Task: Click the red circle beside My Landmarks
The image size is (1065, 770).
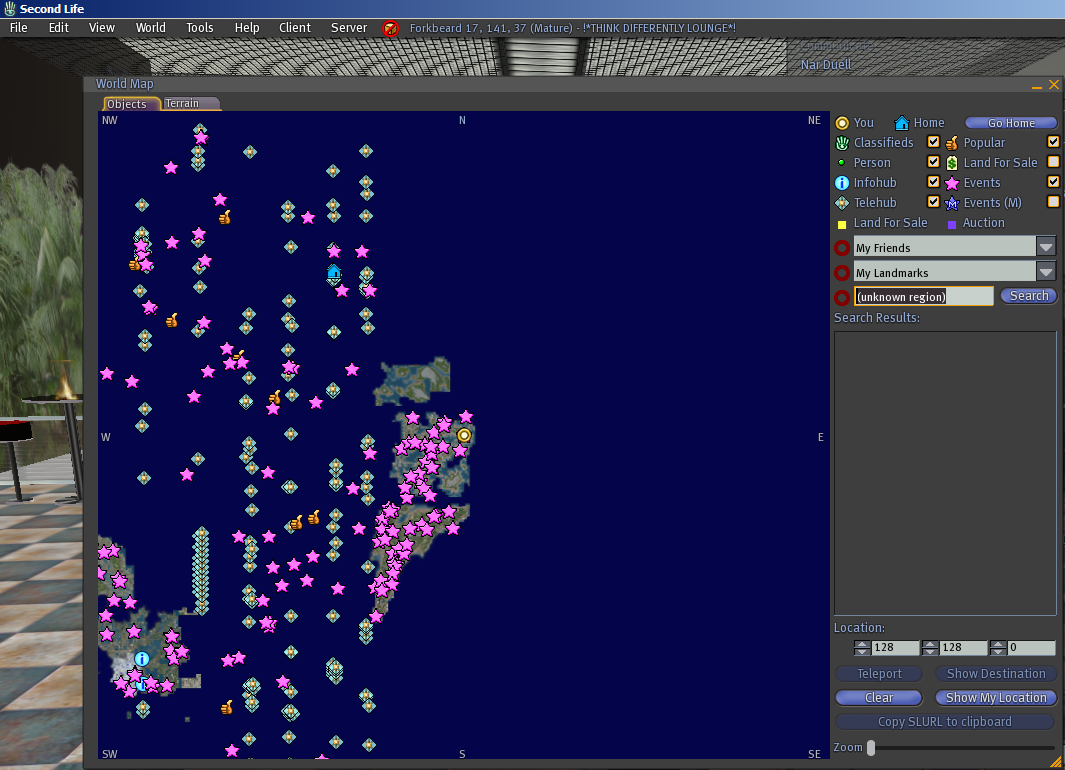Action: [x=842, y=272]
